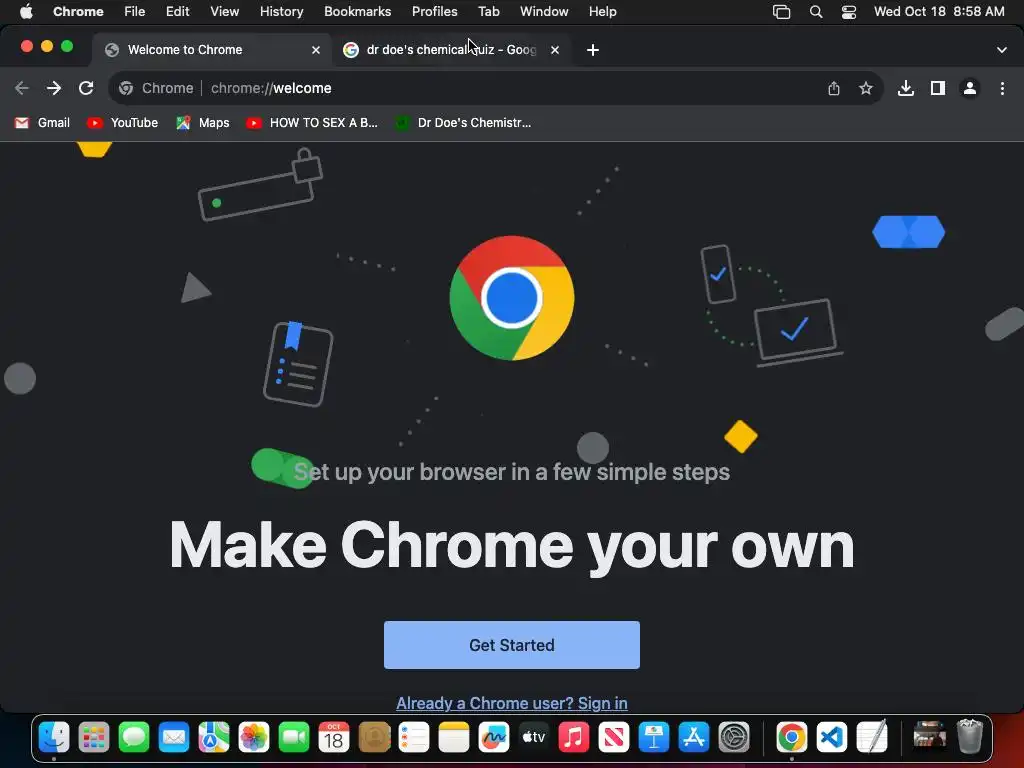Screen dimensions: 1024x768
Task: Open Keynote from the dock
Action: click(x=654, y=738)
